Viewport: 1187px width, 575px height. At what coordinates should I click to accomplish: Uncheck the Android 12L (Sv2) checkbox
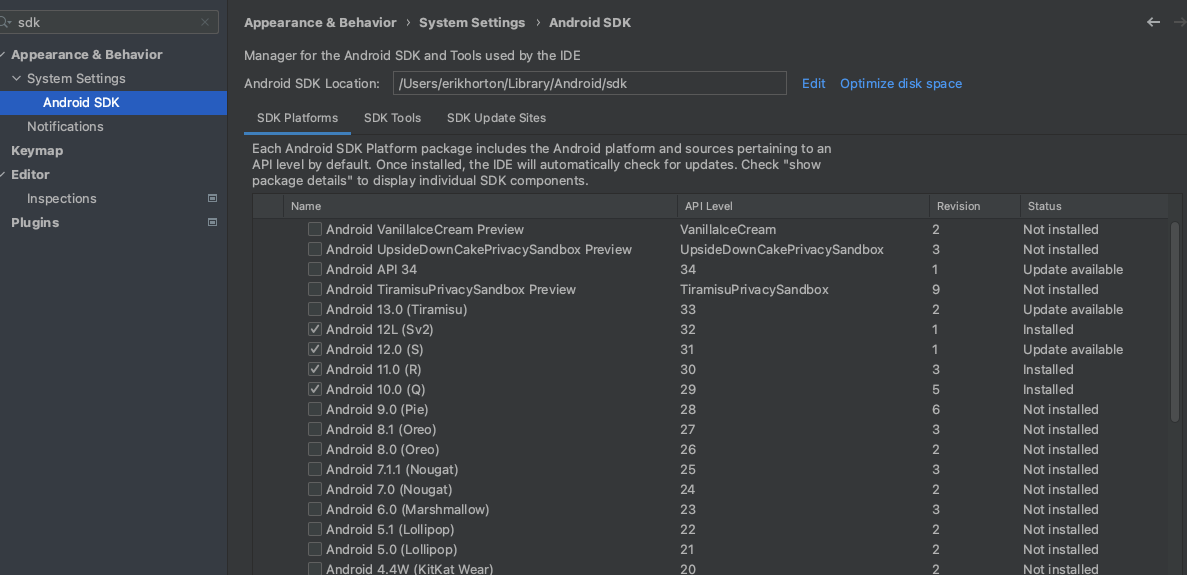[x=315, y=329]
